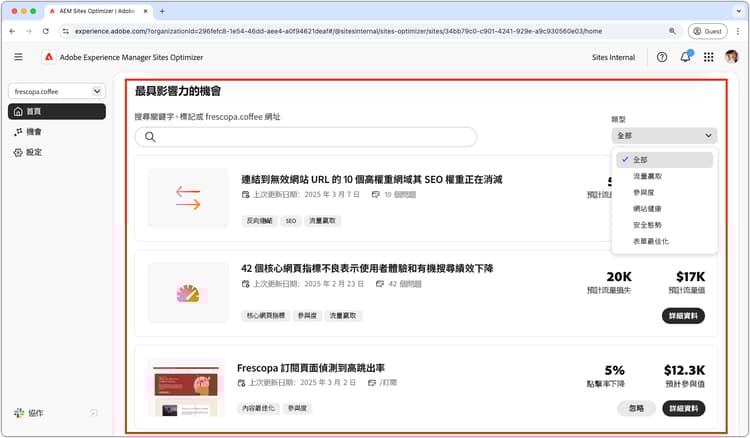The image size is (750, 438).
Task: Click the core web vitals gauge thumbnail
Action: click(188, 293)
